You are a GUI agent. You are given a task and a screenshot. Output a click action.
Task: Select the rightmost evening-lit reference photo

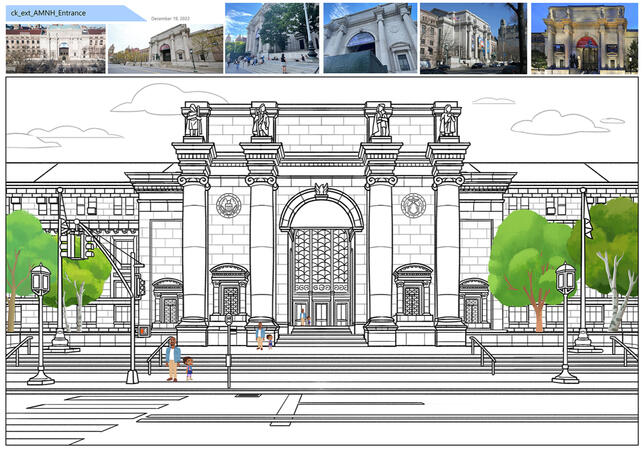(x=584, y=38)
